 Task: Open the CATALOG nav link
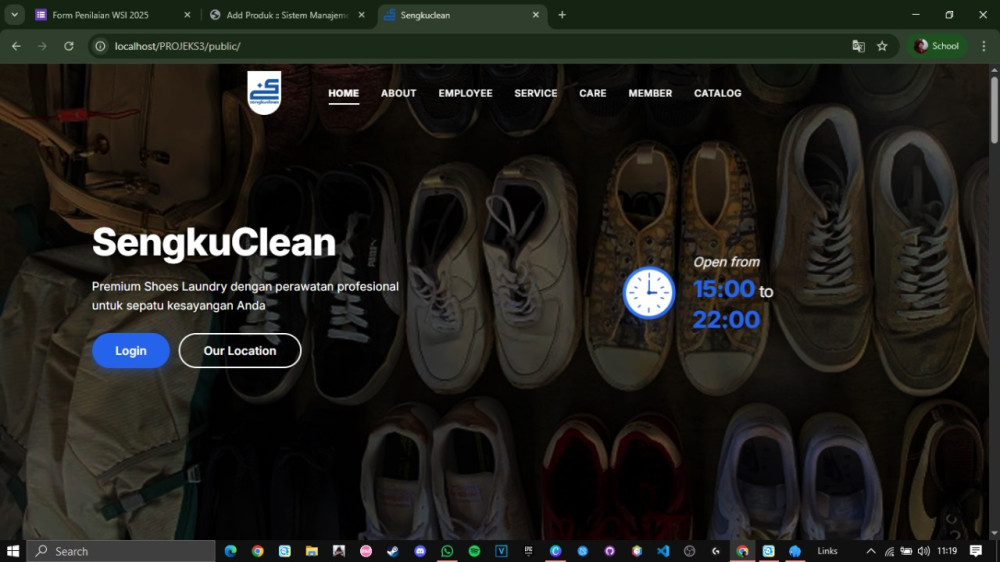click(x=717, y=93)
